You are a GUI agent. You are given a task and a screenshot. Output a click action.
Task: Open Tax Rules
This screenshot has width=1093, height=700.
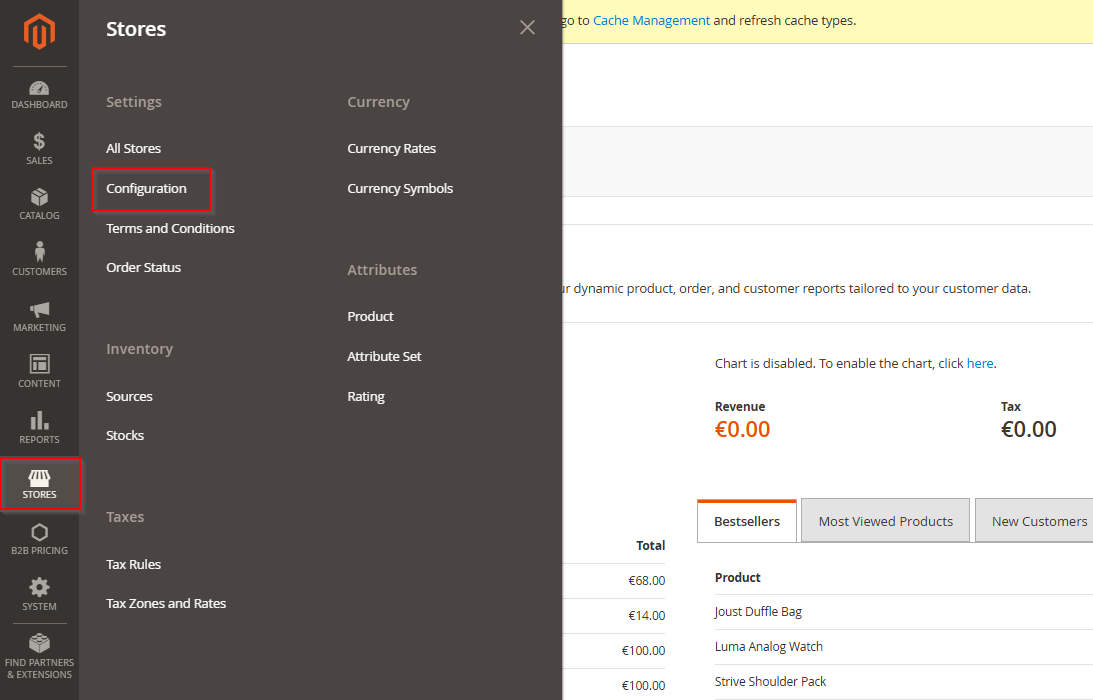tap(133, 564)
